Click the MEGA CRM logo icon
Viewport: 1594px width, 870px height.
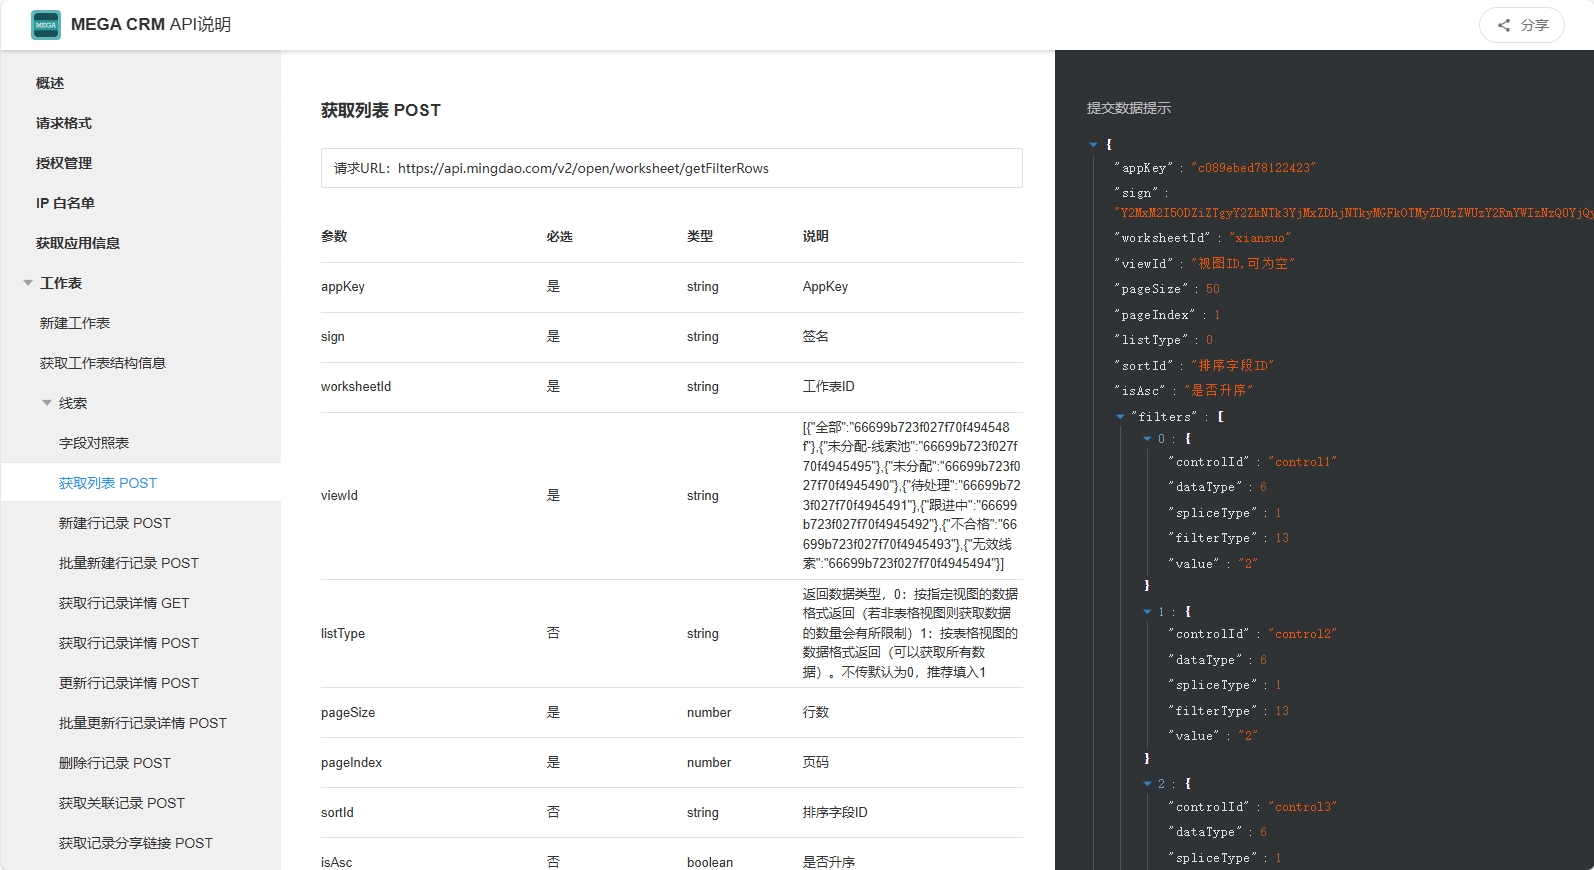[46, 25]
